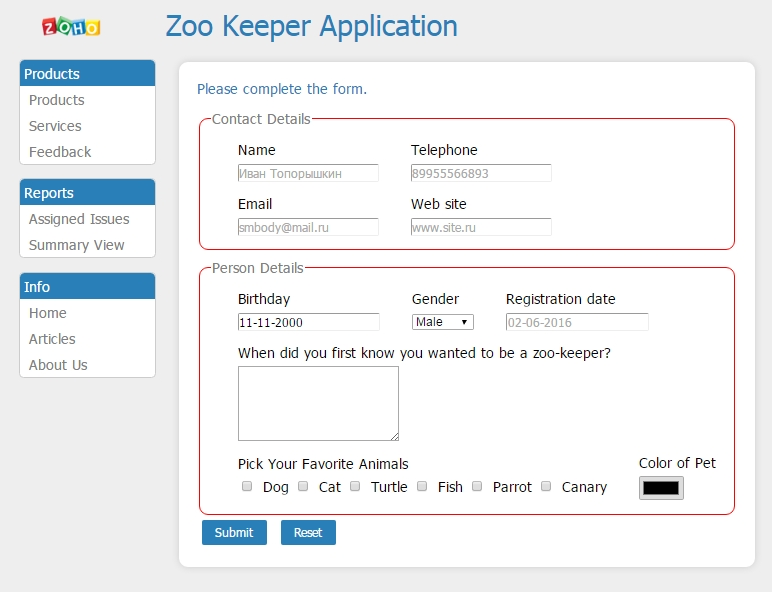Screen dimensions: 772x592
Task: Click the Zoho logo
Action: (x=71, y=27)
